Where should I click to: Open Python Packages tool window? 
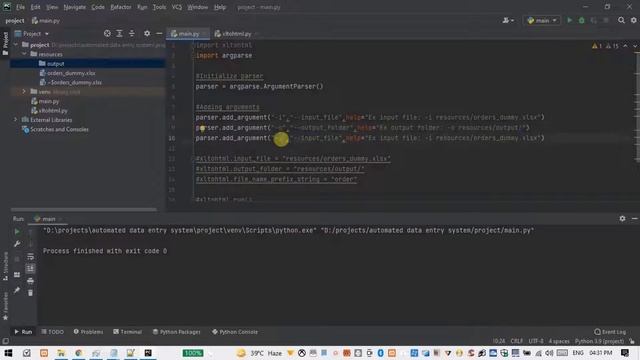(x=176, y=332)
